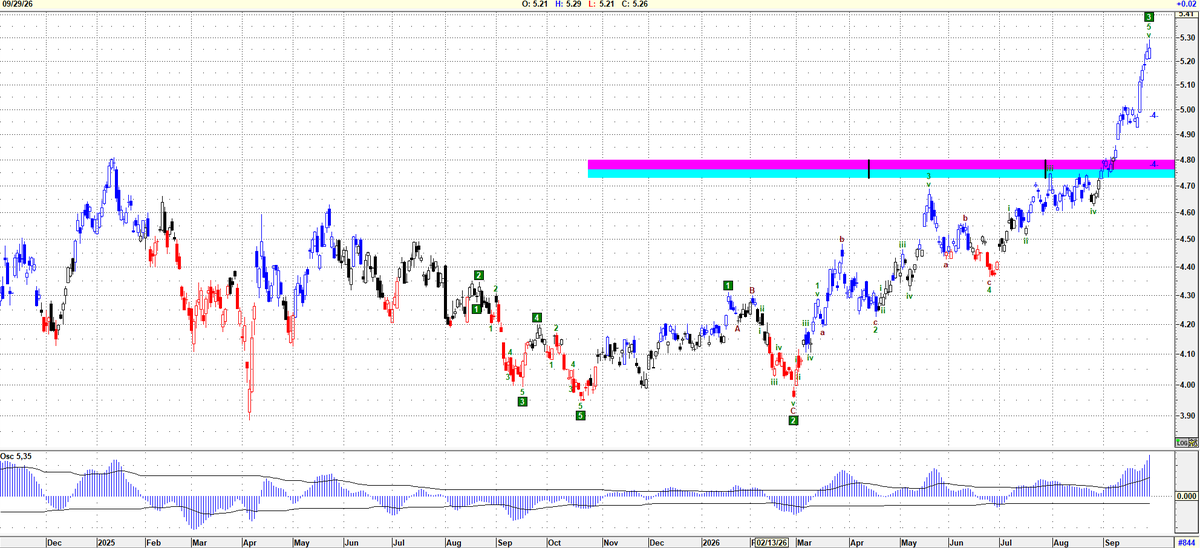The image size is (1200, 548).
Task: Select the green boxed 5 wave label
Action: (x=580, y=415)
